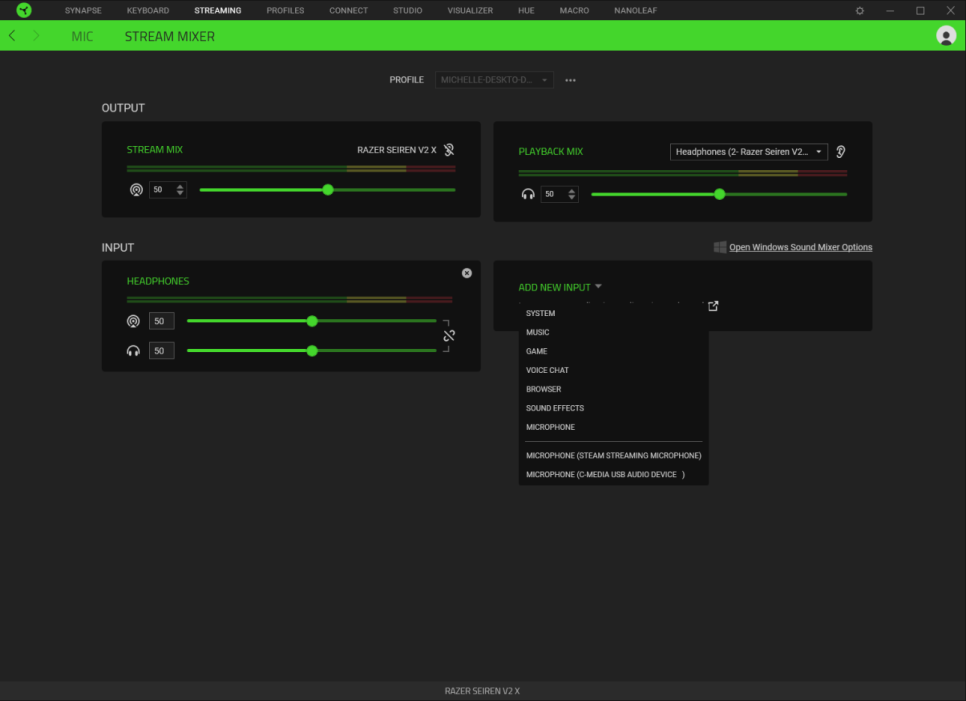
Task: Open external popout icon beside input list
Action: (713, 306)
